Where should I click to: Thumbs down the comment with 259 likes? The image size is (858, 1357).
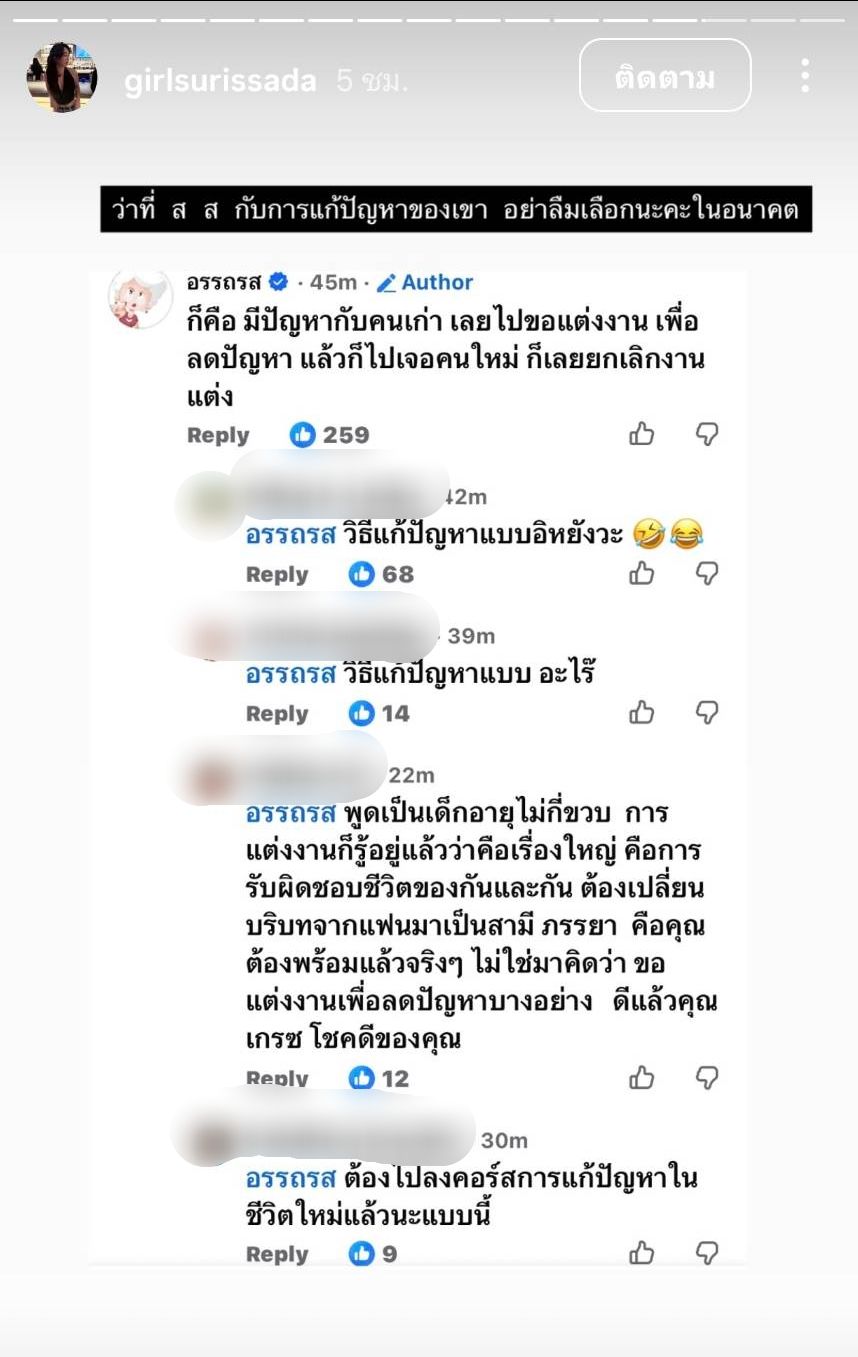pyautogui.click(x=708, y=434)
